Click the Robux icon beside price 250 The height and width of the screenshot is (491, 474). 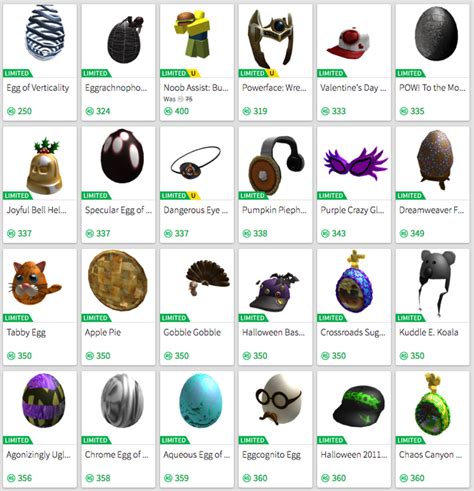click(x=11, y=111)
